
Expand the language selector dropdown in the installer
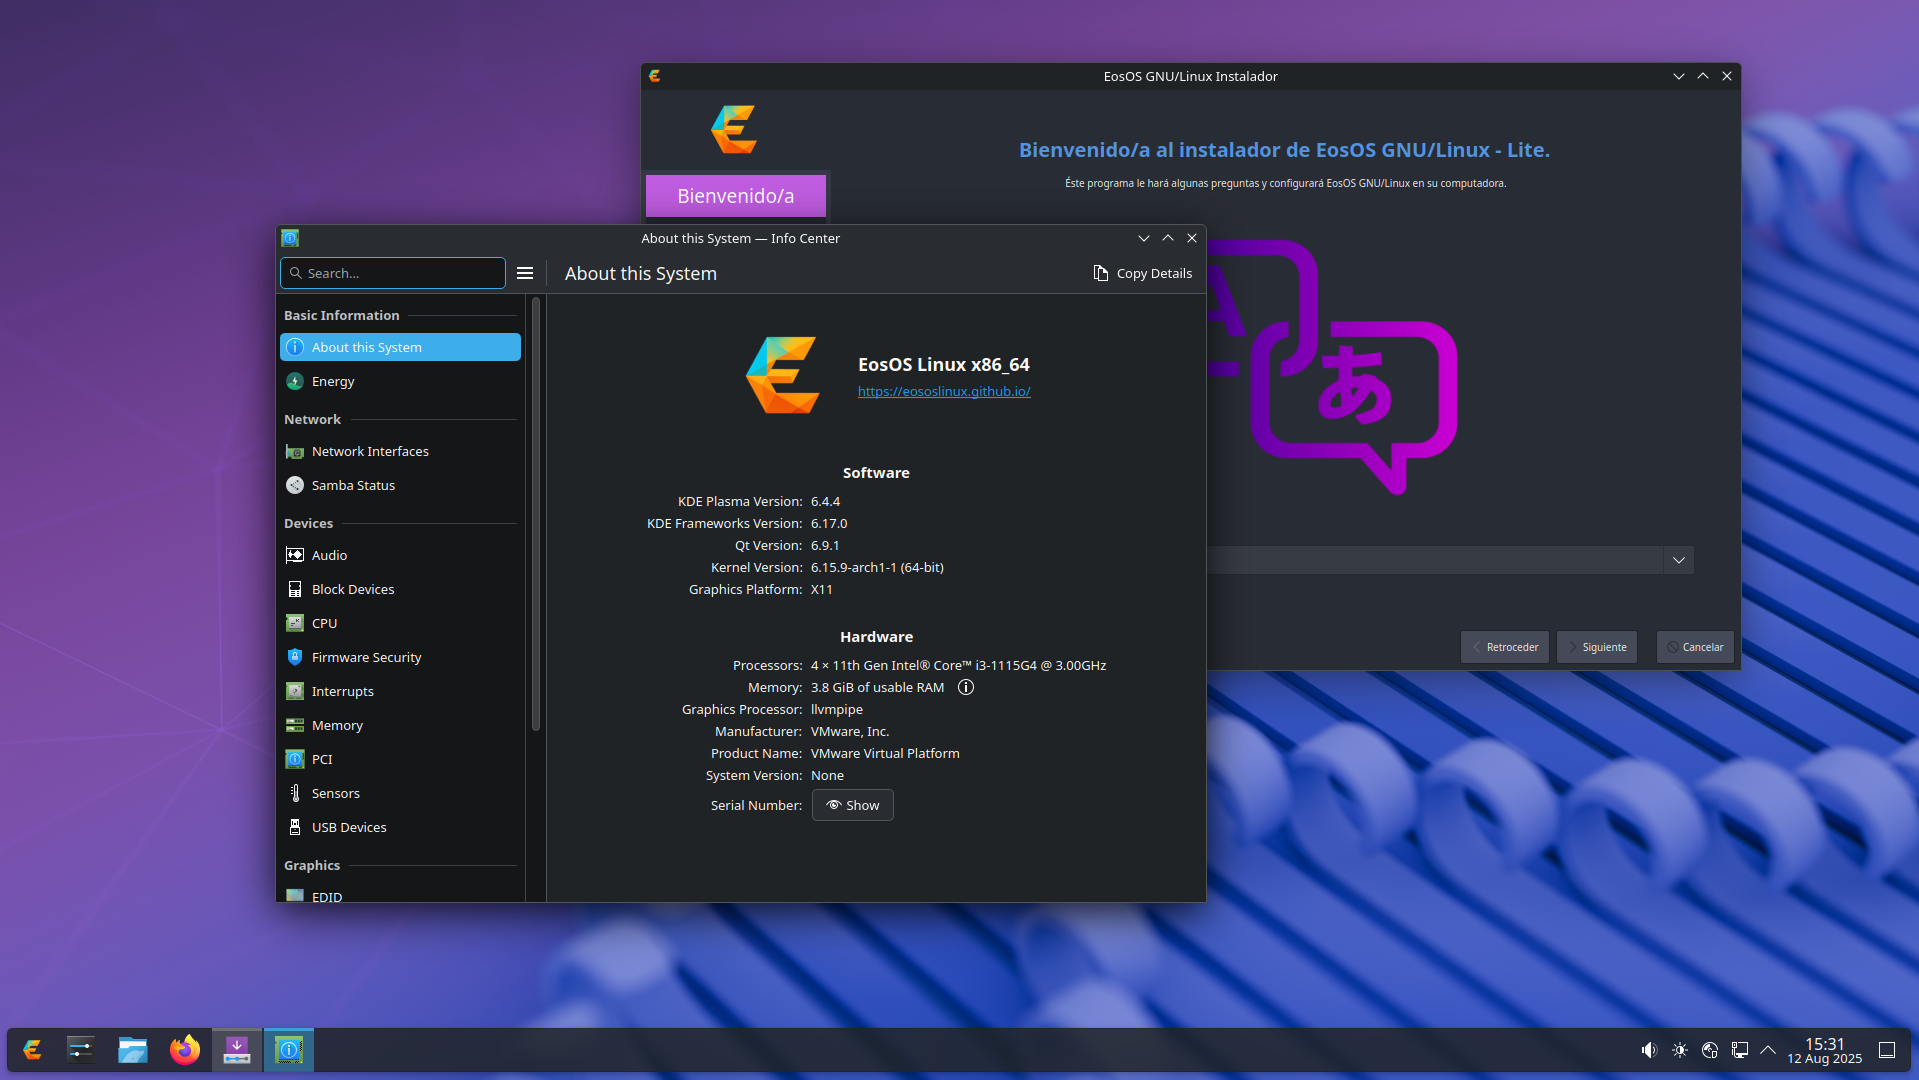(x=1678, y=560)
